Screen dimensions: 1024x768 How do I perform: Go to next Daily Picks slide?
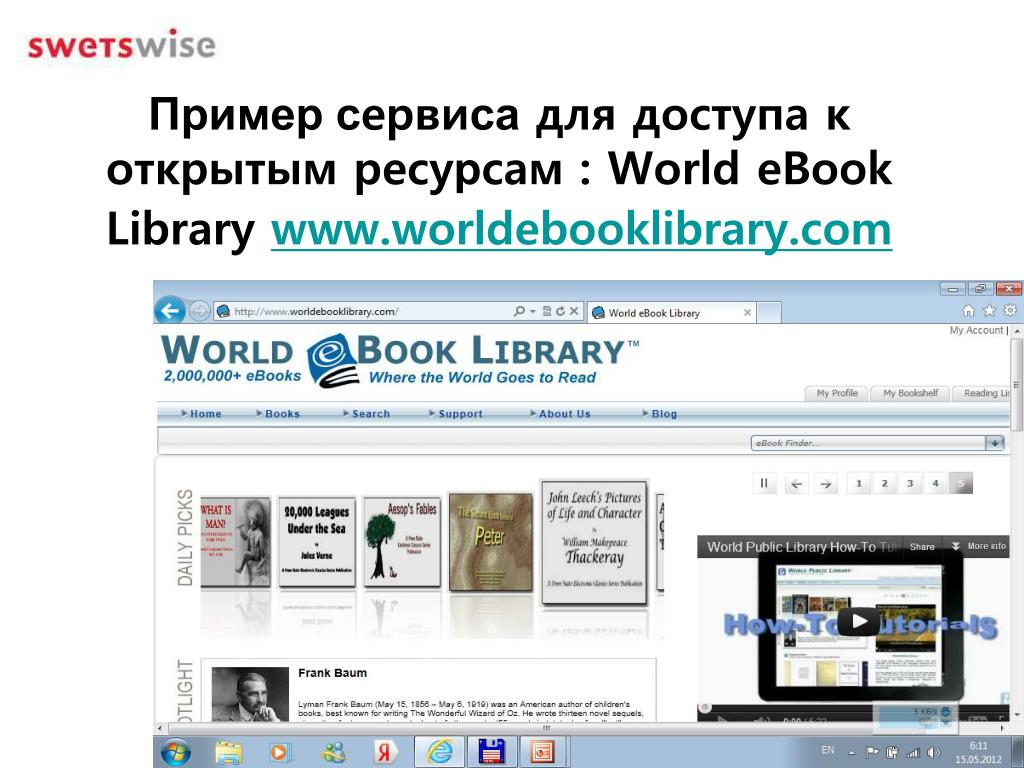pos(826,484)
